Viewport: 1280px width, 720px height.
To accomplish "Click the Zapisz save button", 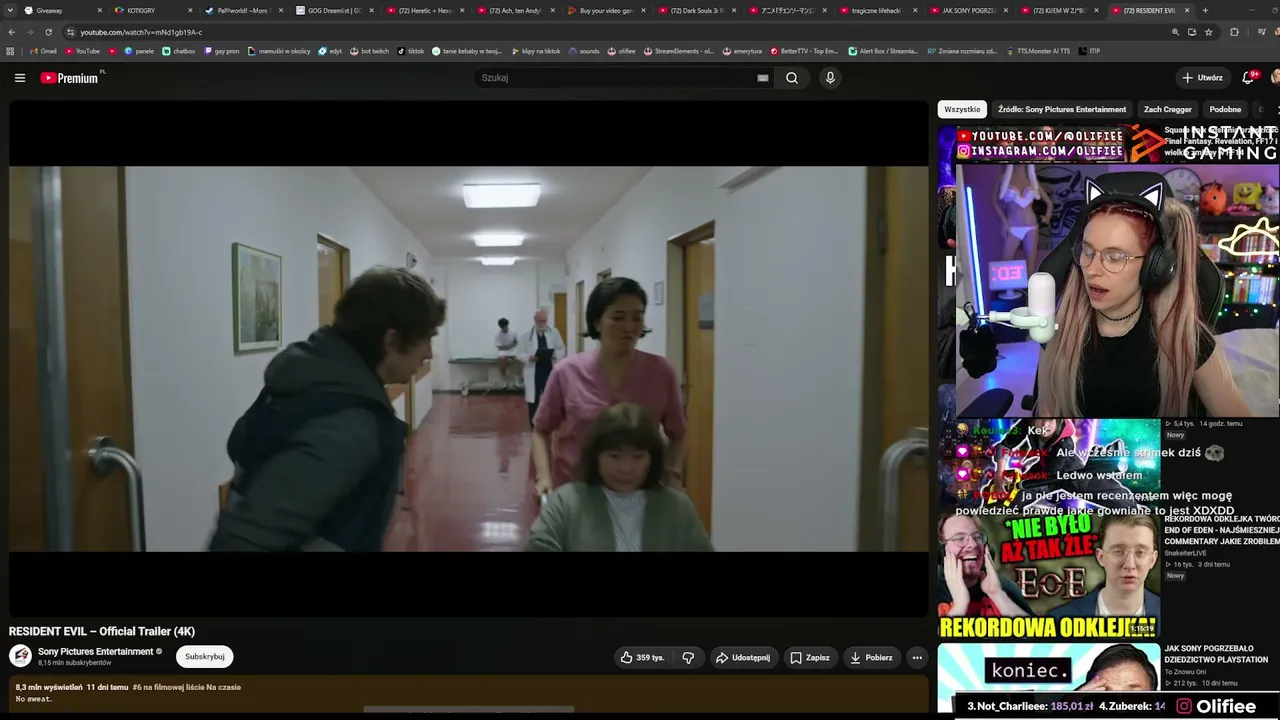I will (810, 657).
